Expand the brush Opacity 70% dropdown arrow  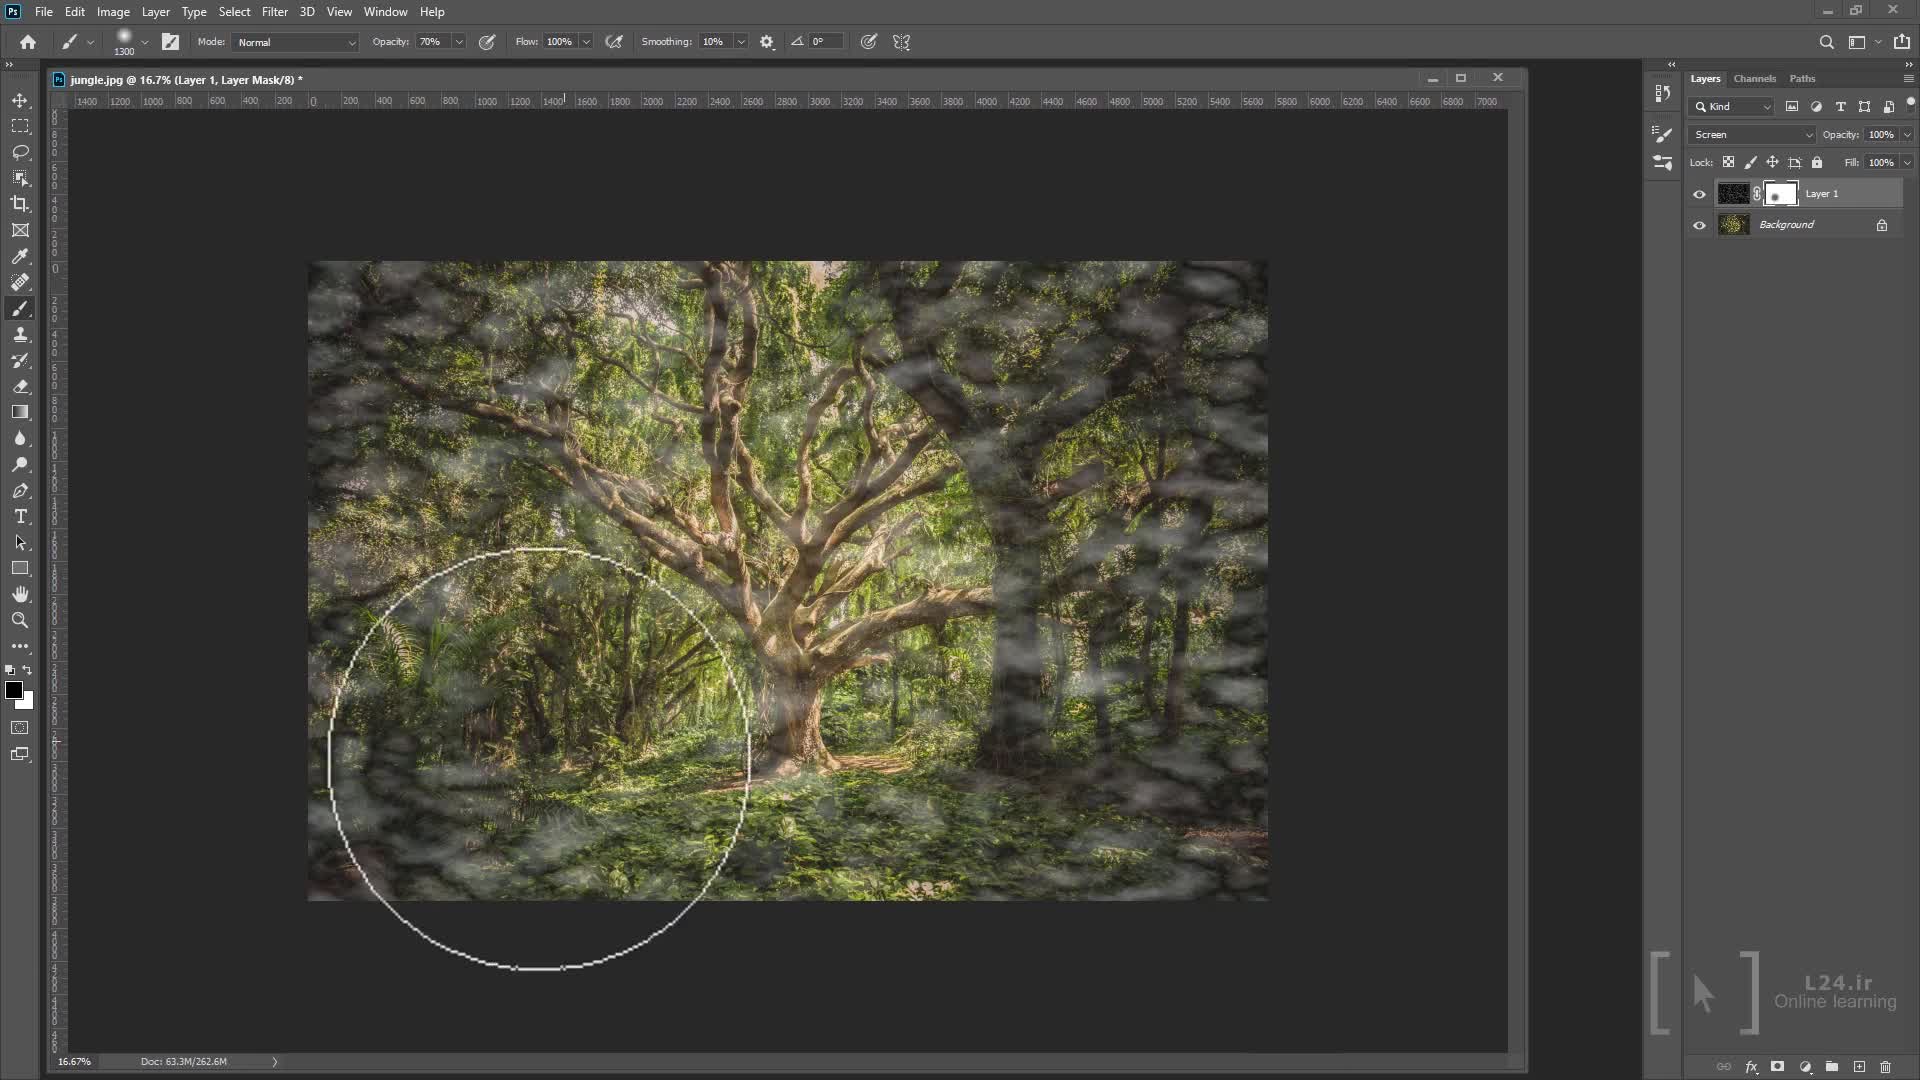click(x=459, y=42)
